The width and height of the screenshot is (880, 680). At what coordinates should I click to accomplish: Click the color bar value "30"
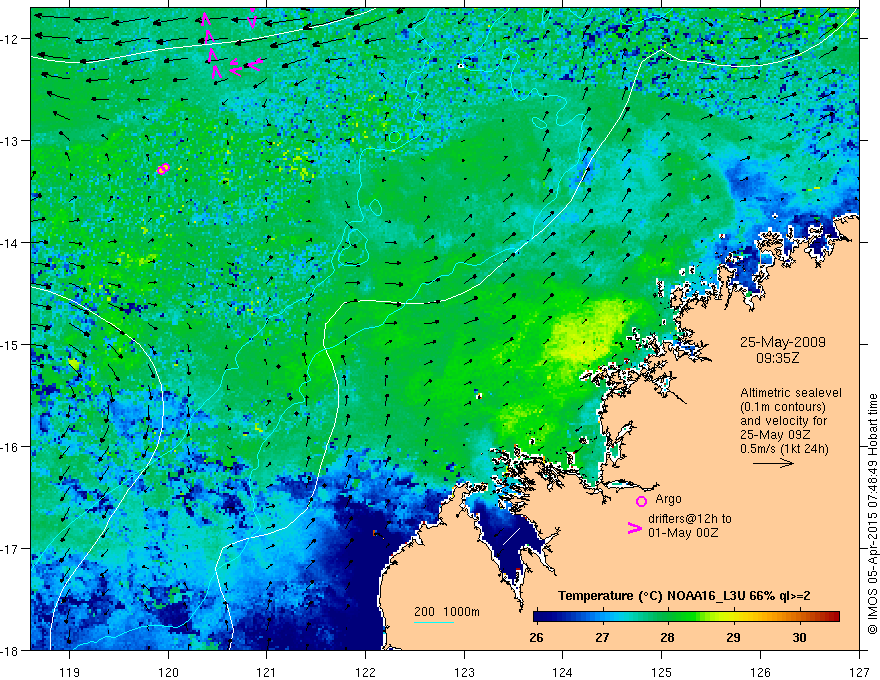pos(799,638)
